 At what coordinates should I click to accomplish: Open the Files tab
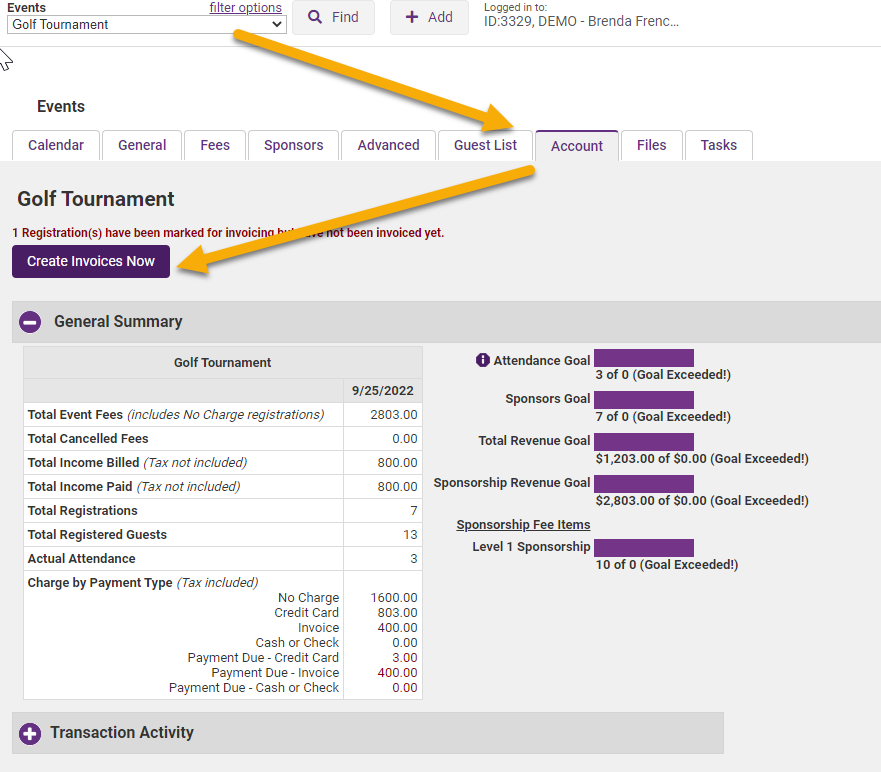click(x=651, y=145)
